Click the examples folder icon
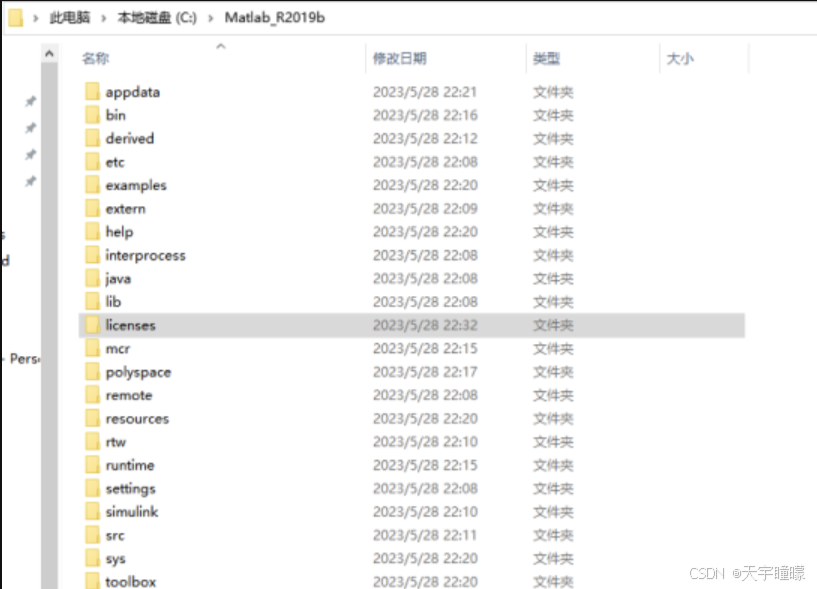 92,185
